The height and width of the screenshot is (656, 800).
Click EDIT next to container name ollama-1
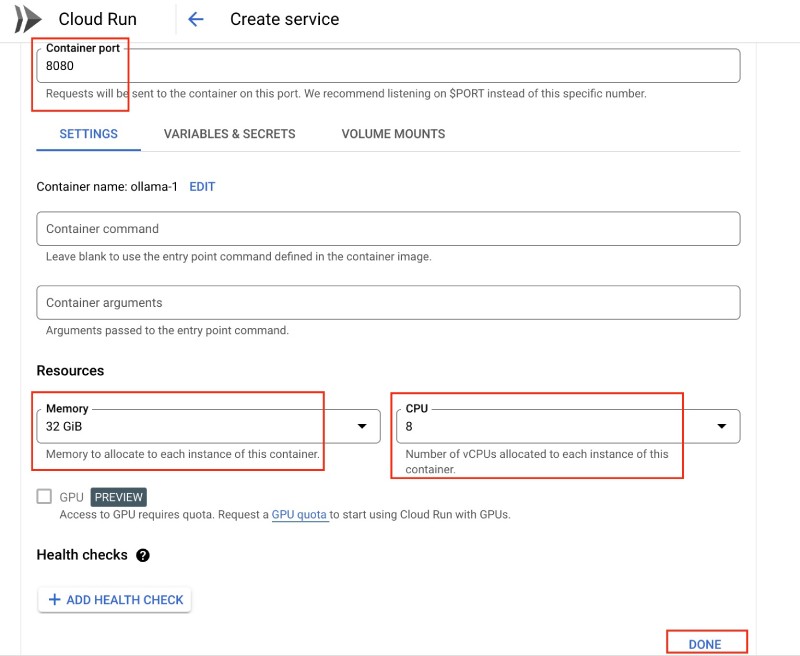tap(203, 186)
